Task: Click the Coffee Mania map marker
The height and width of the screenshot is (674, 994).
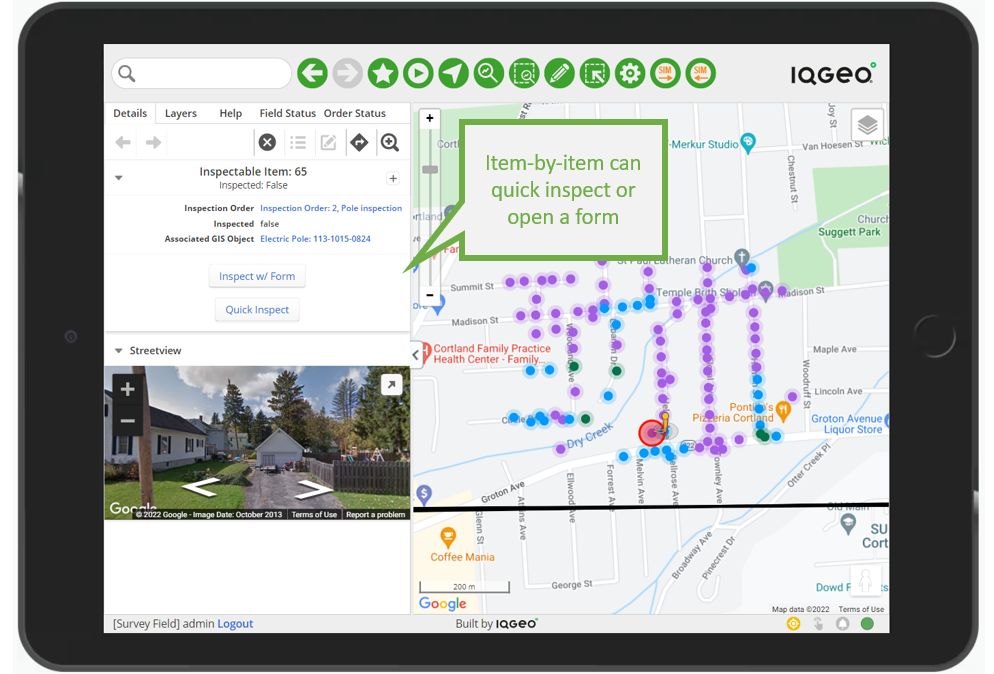Action: coord(448,538)
